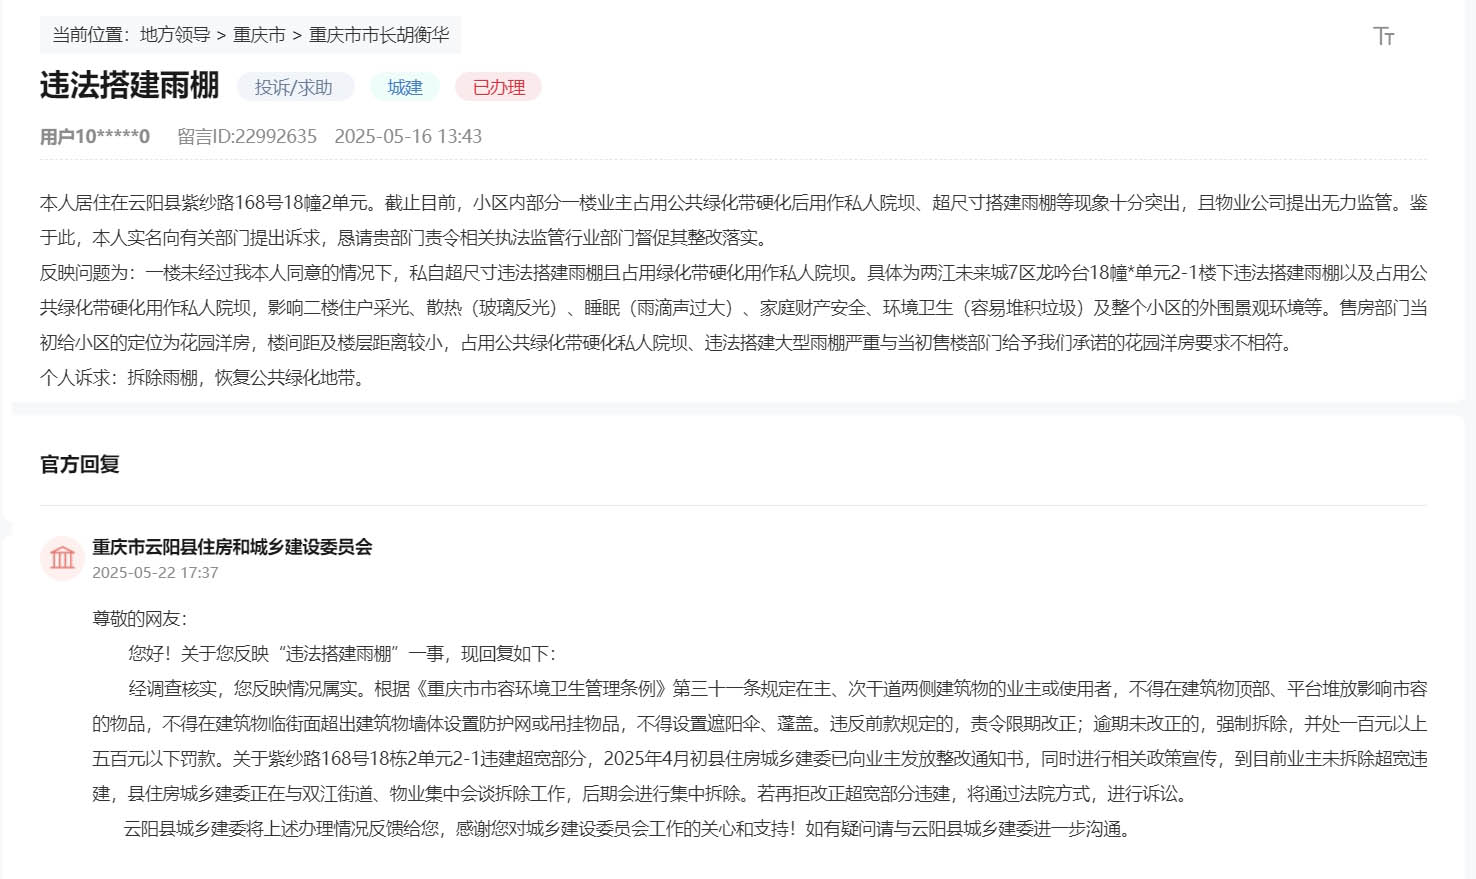Click the '个人诉求' line in the complaint

(200, 378)
